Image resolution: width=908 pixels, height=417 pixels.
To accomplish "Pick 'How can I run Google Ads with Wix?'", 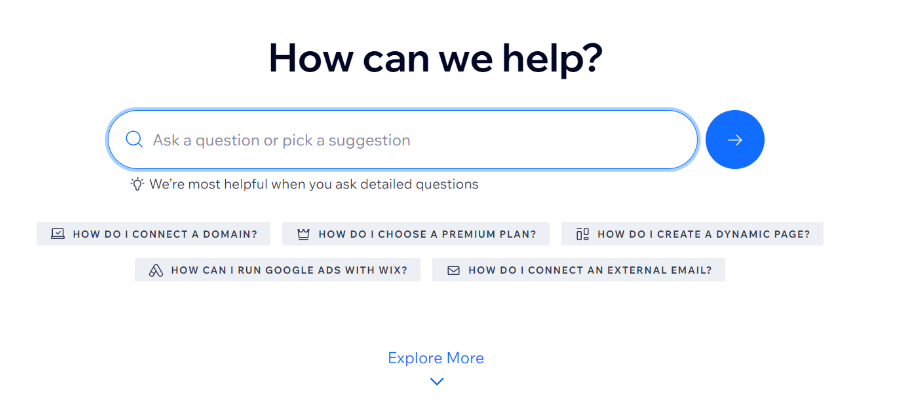I will [277, 270].
